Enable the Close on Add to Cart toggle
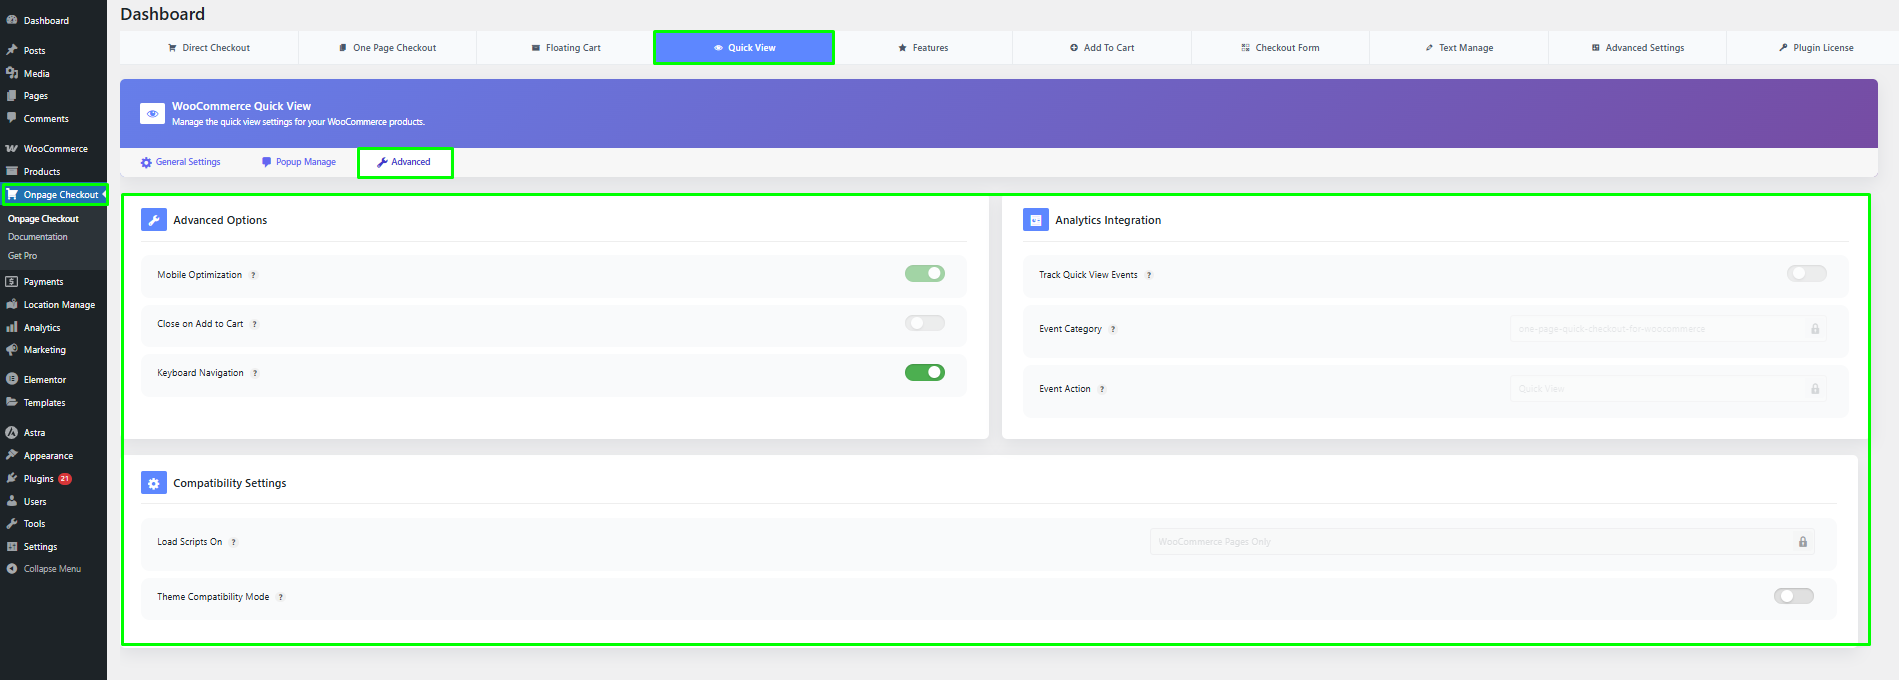1899x680 pixels. [x=924, y=323]
